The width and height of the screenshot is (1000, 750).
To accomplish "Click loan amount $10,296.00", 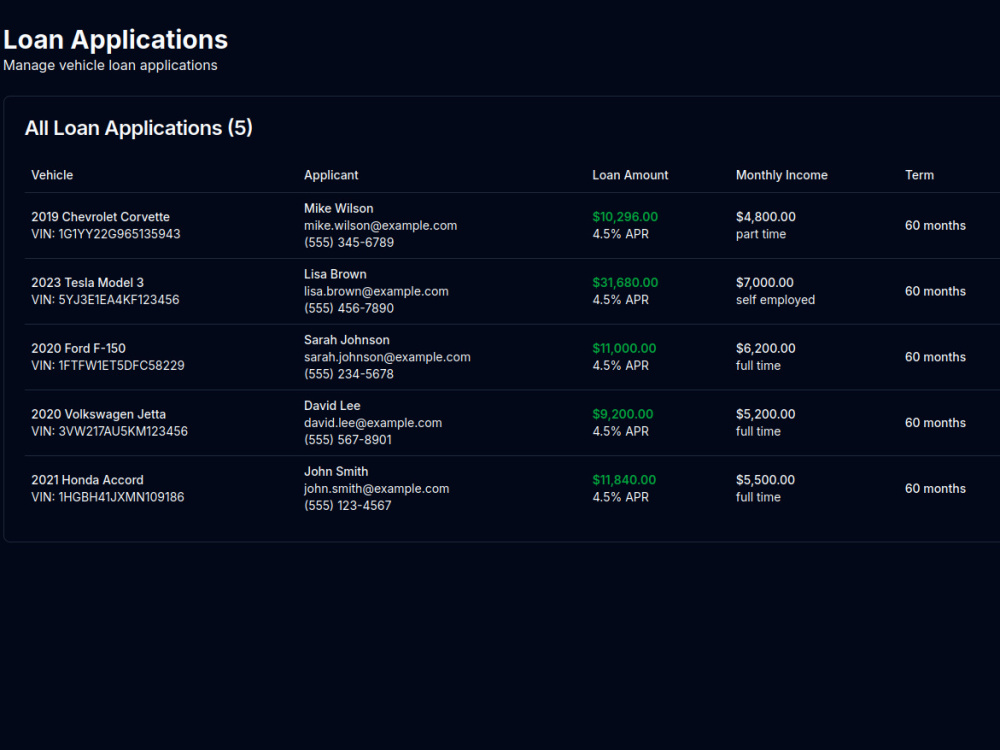I will click(625, 217).
